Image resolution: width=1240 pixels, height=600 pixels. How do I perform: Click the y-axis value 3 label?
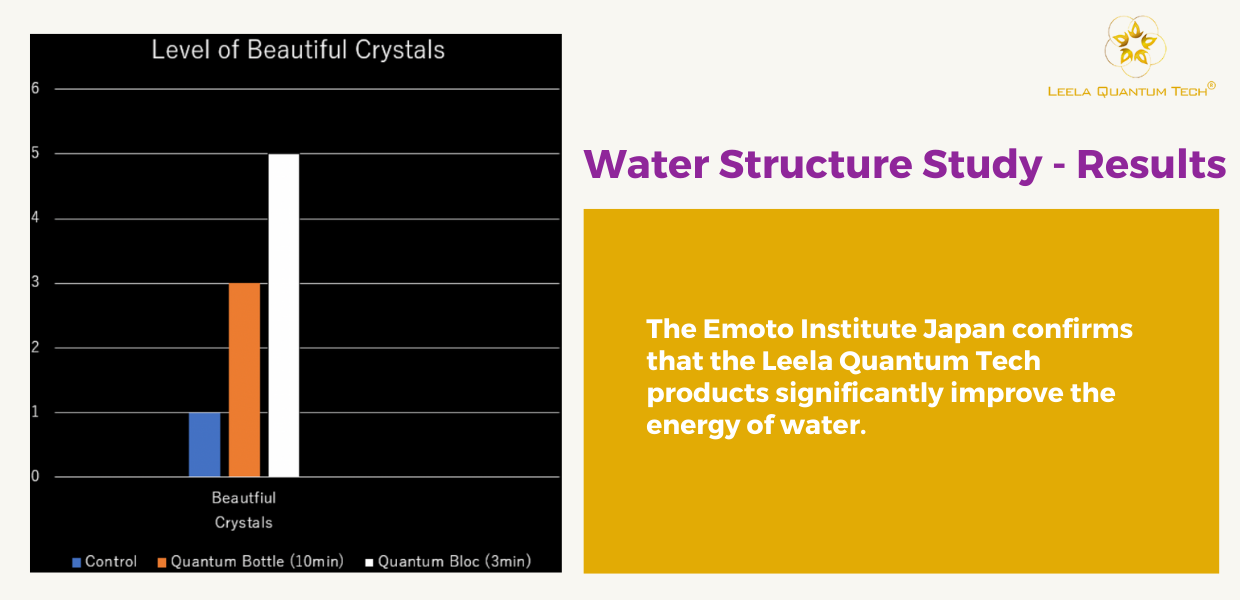pyautogui.click(x=35, y=283)
